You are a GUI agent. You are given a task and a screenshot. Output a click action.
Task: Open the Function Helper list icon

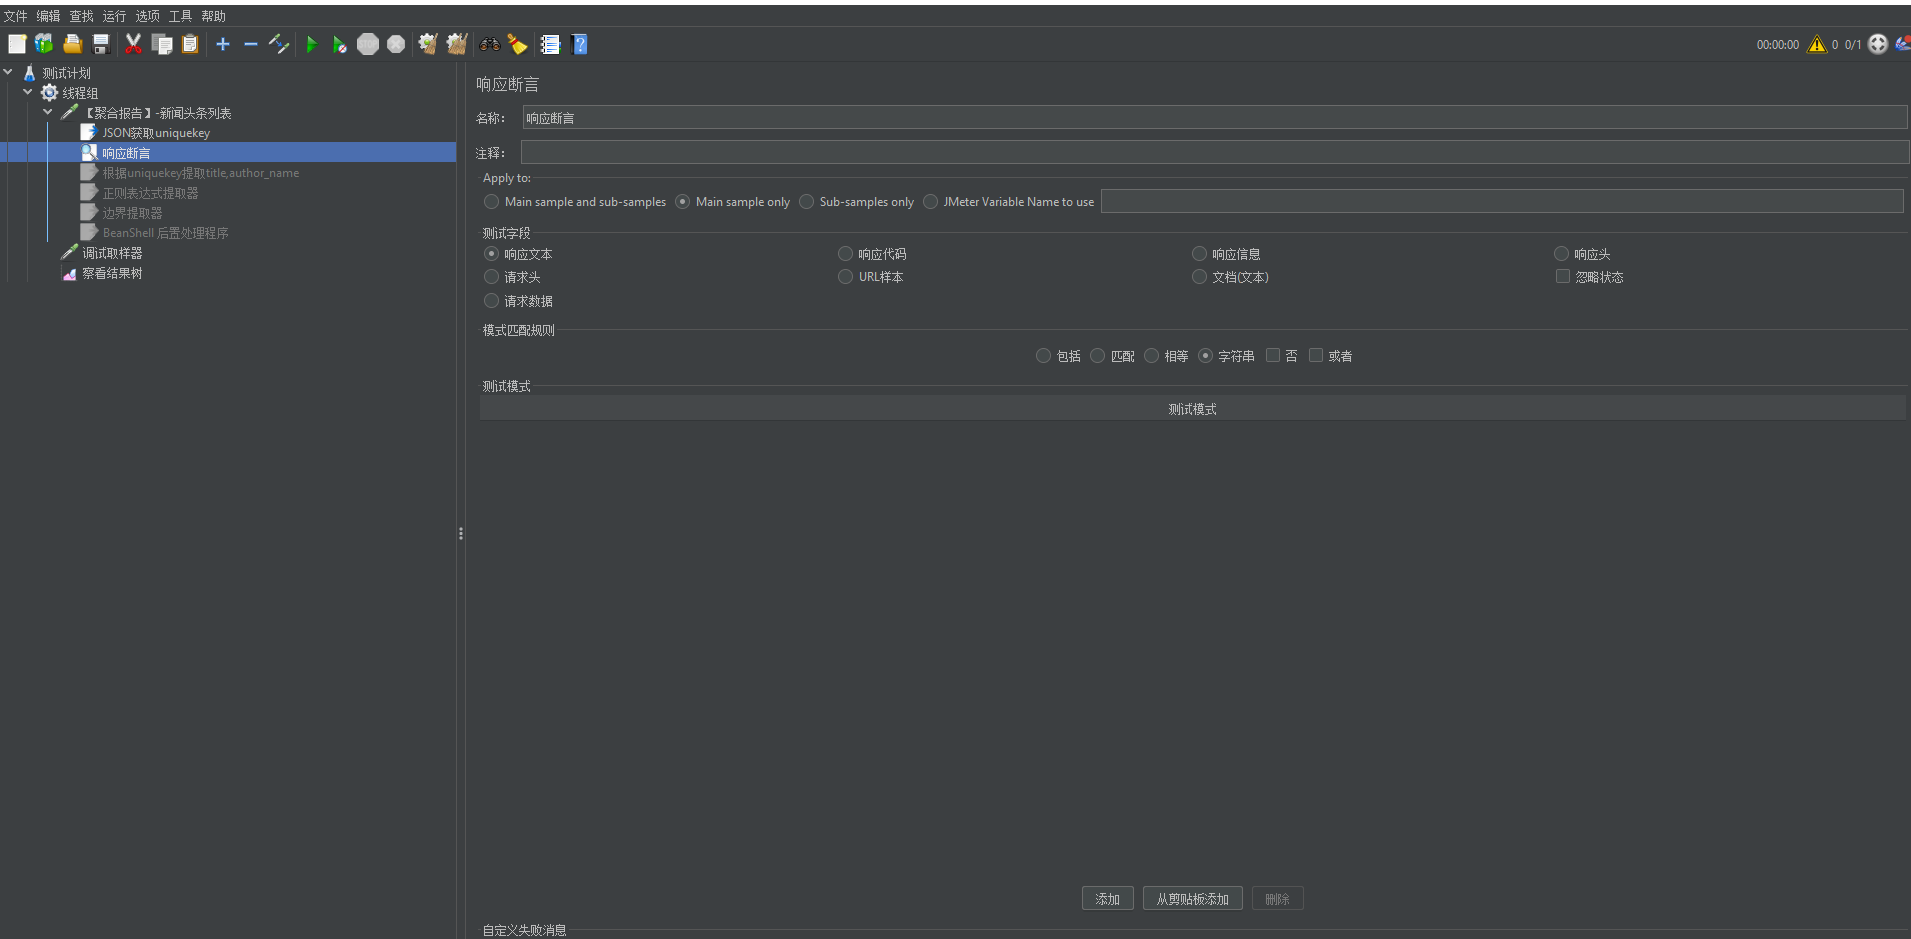click(x=550, y=44)
